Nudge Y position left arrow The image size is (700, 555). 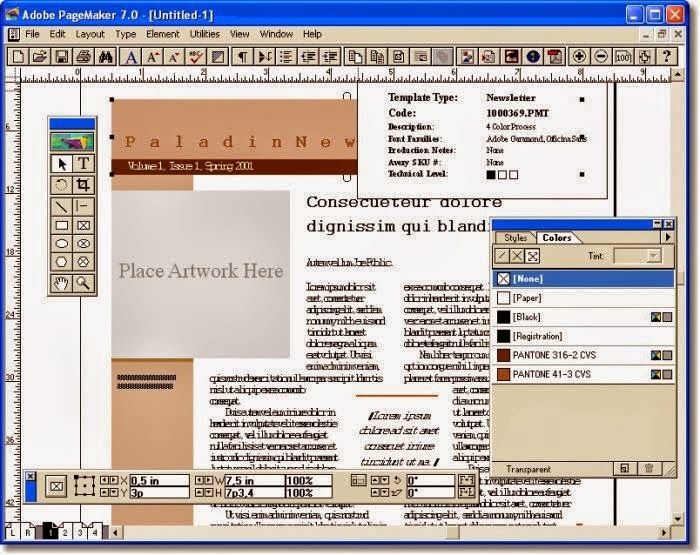(104, 492)
